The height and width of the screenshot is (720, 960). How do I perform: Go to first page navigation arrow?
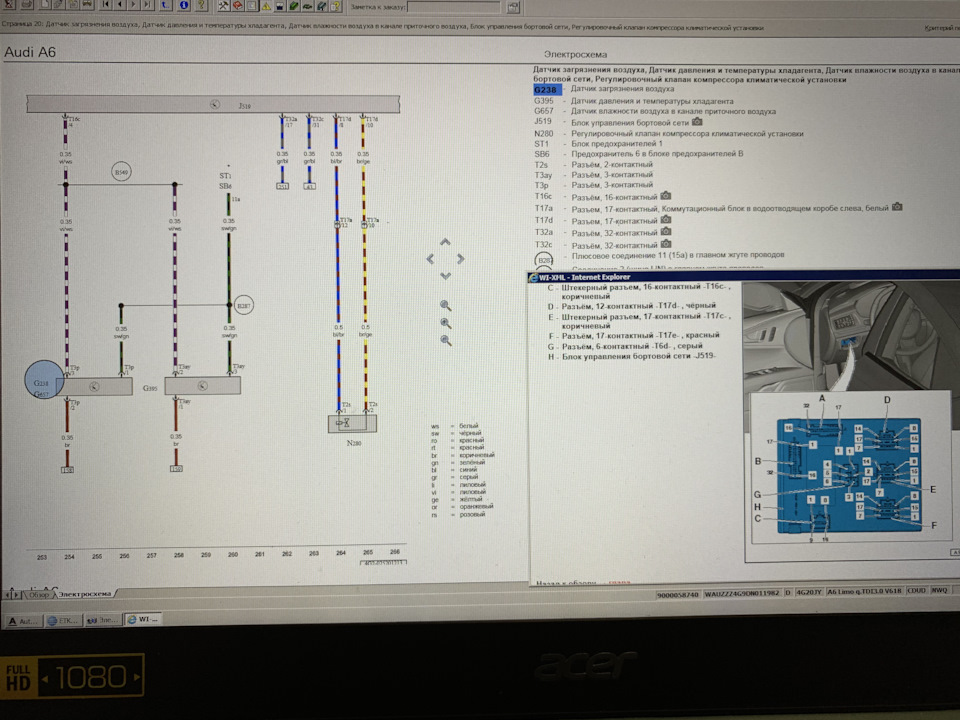click(x=106, y=5)
